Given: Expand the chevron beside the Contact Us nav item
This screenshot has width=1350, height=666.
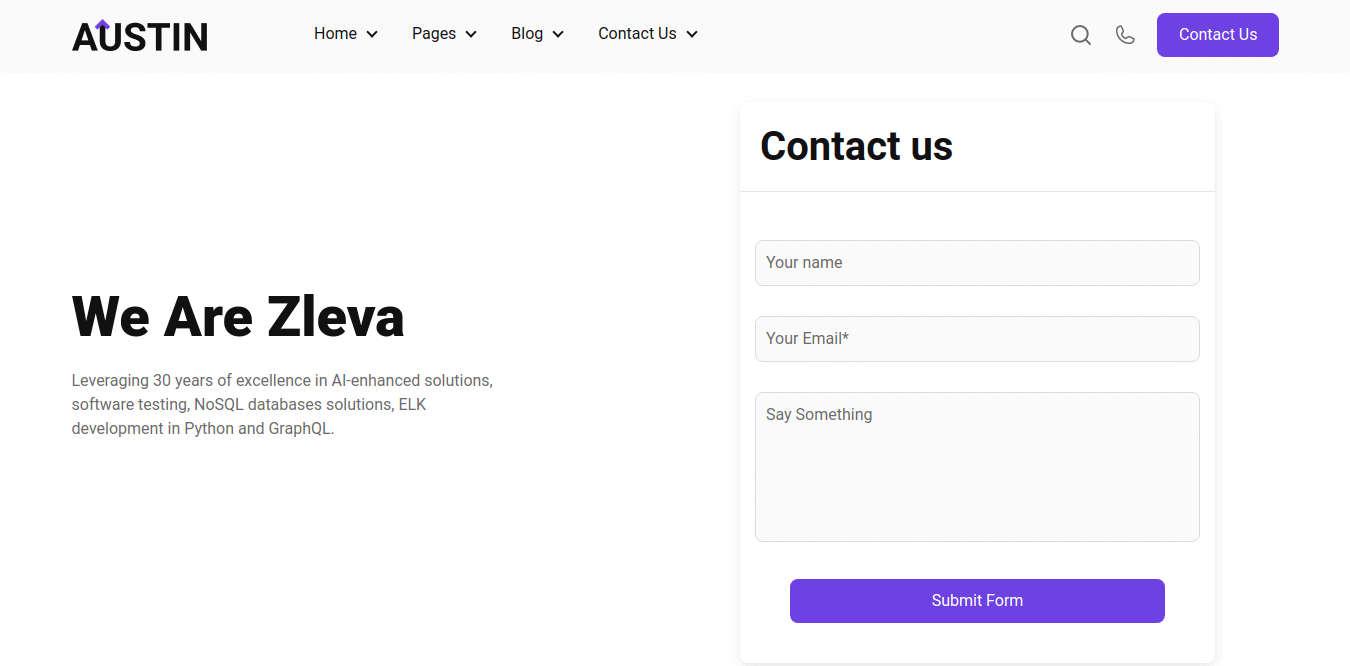Looking at the screenshot, I should 692,34.
